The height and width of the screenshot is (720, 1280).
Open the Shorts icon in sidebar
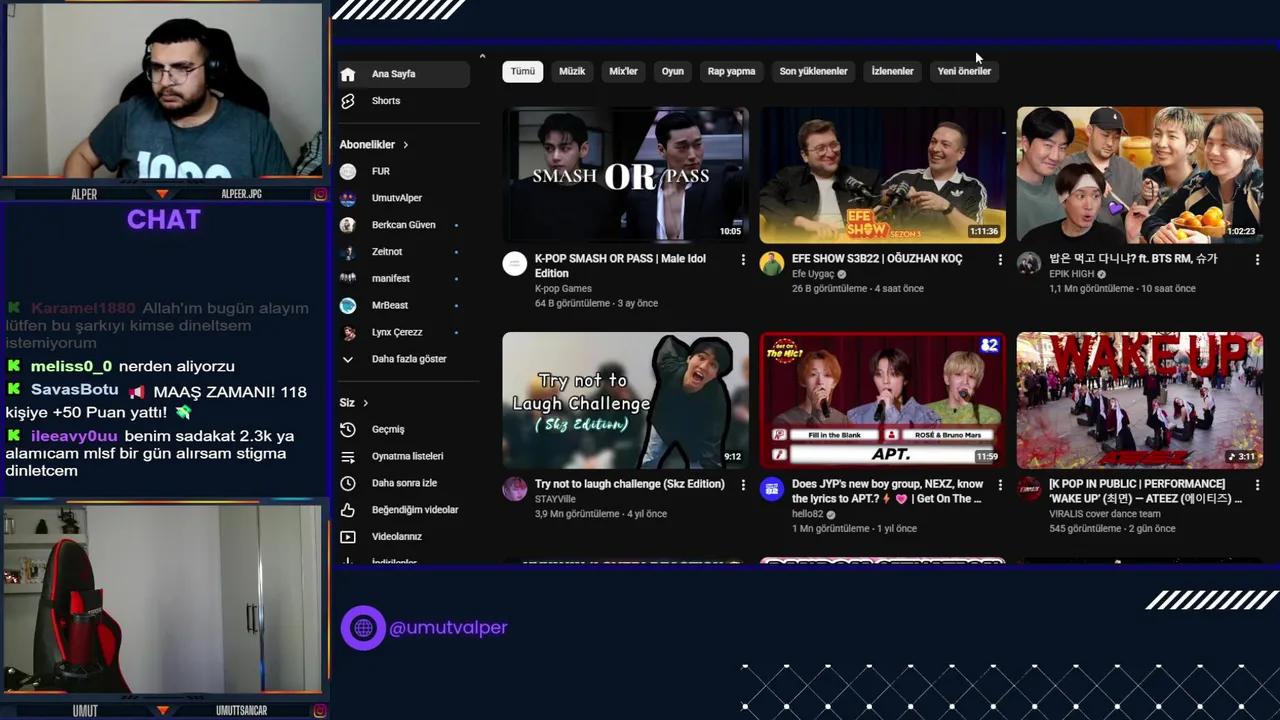348,101
